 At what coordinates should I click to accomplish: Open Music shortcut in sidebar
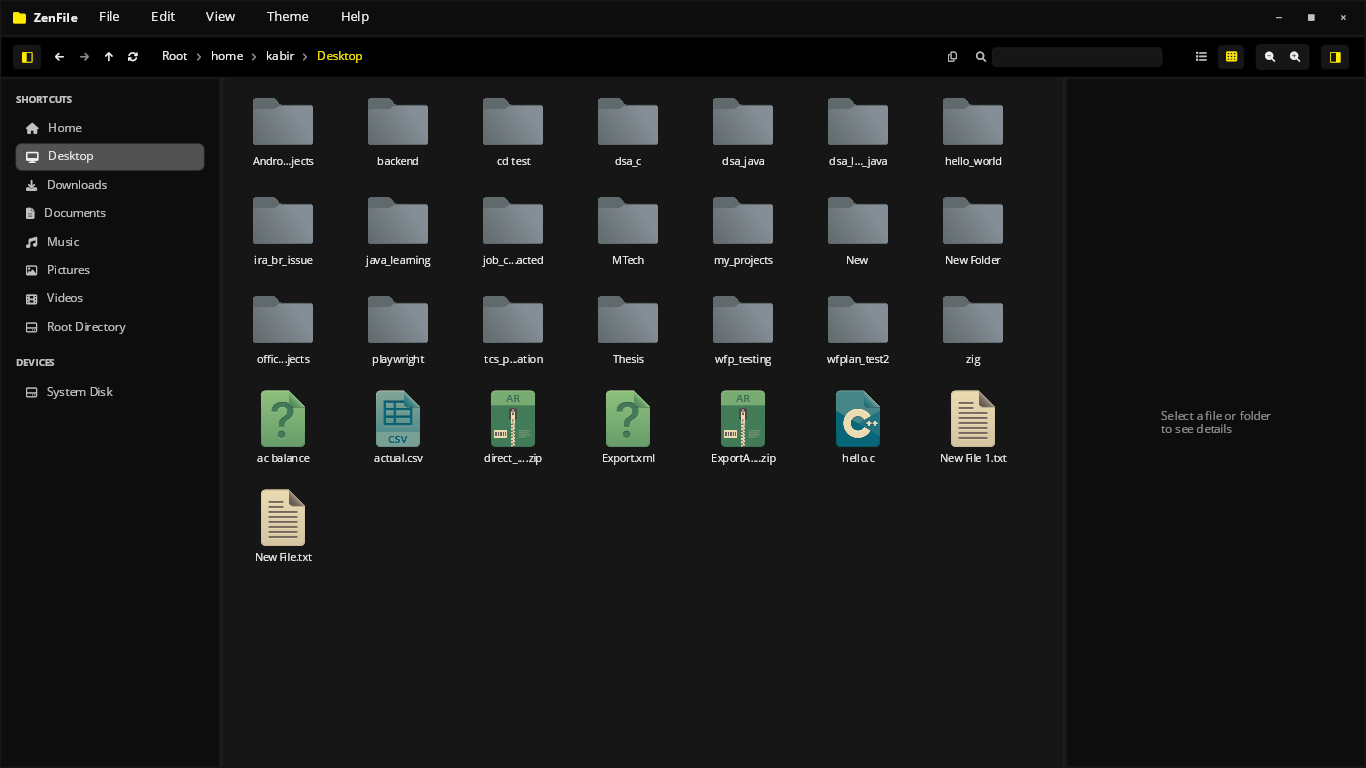(110, 242)
